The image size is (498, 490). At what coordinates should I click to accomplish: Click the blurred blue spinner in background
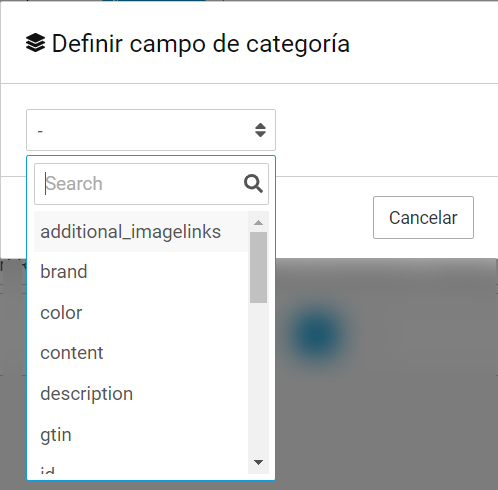coord(317,333)
